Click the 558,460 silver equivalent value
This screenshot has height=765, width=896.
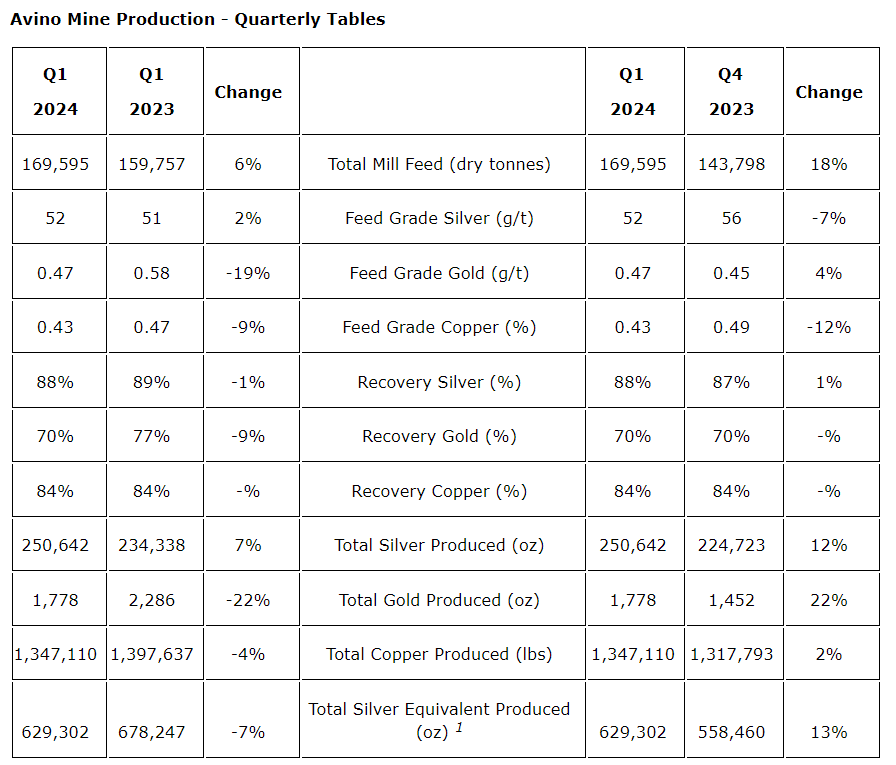click(x=731, y=732)
